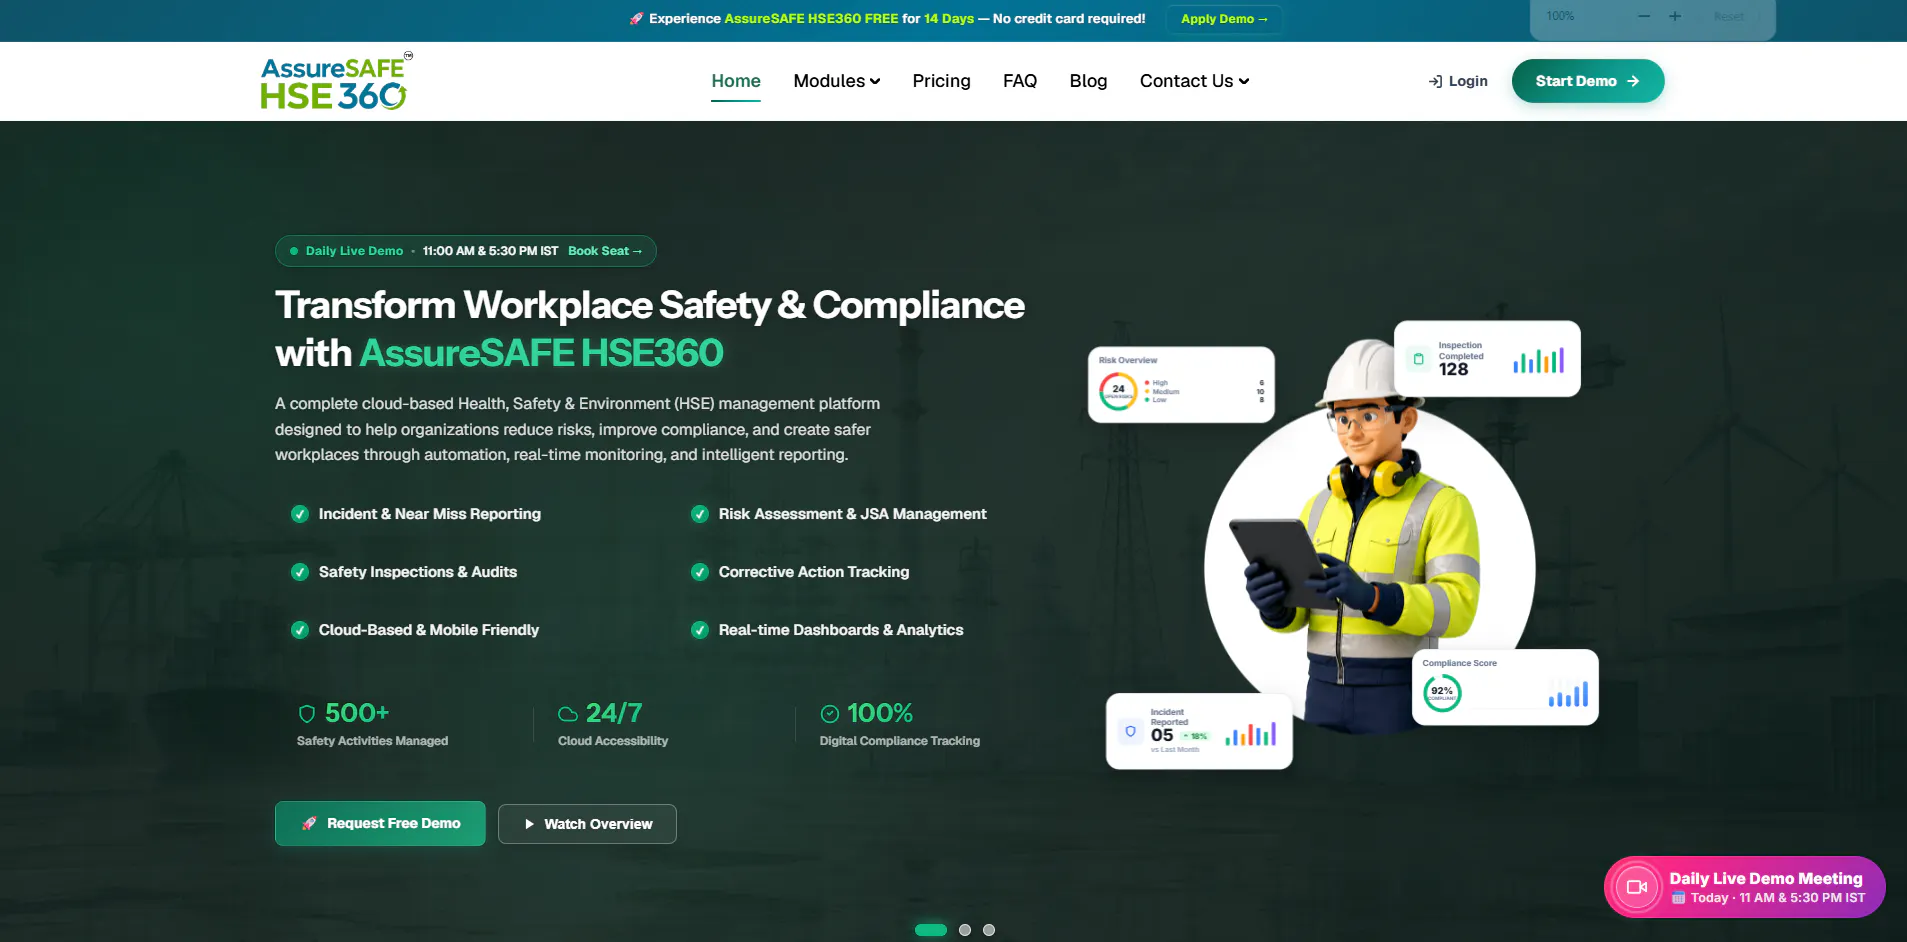This screenshot has height=942, width=1907.
Task: Select the active first carousel slide indicator
Action: click(x=931, y=930)
